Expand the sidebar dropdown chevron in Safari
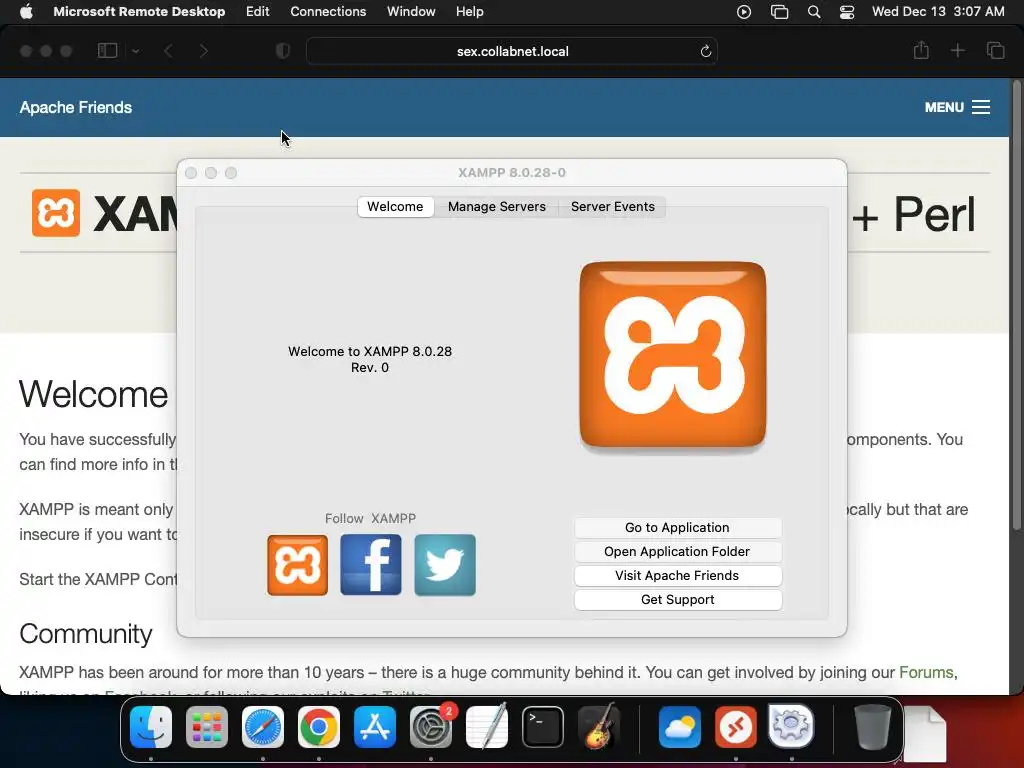1024x768 pixels. click(x=135, y=51)
